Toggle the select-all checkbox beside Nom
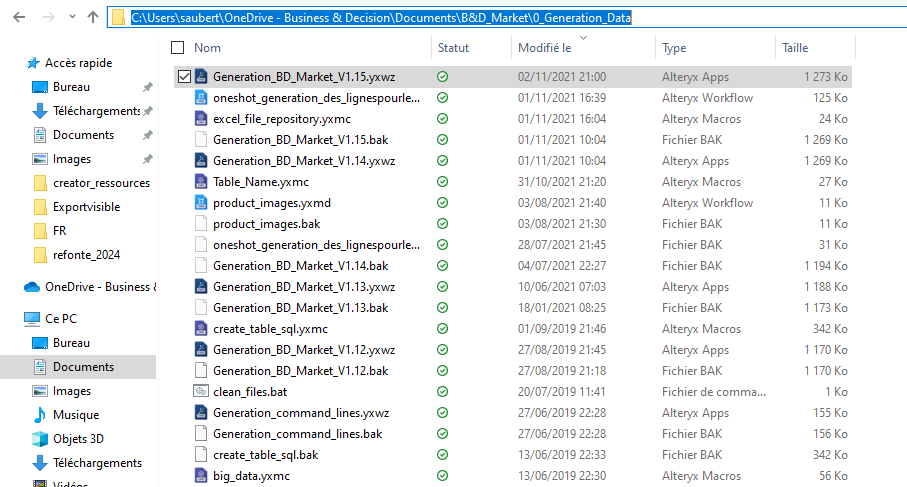 (x=178, y=48)
